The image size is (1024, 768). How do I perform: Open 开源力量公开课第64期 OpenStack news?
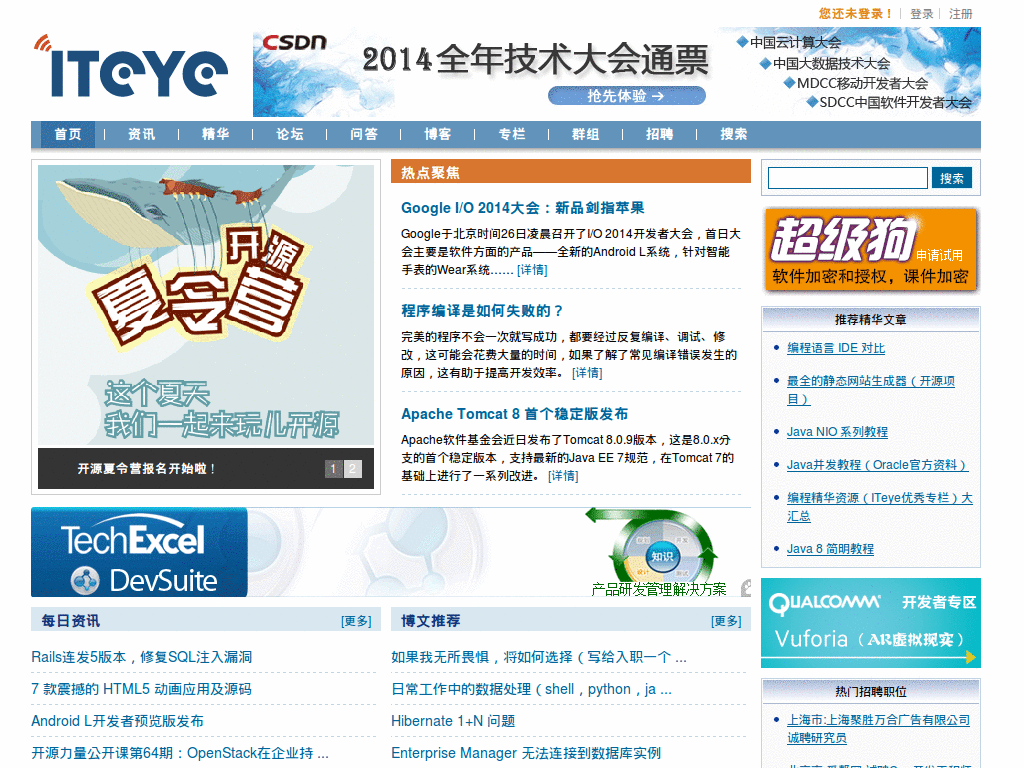tap(180, 753)
